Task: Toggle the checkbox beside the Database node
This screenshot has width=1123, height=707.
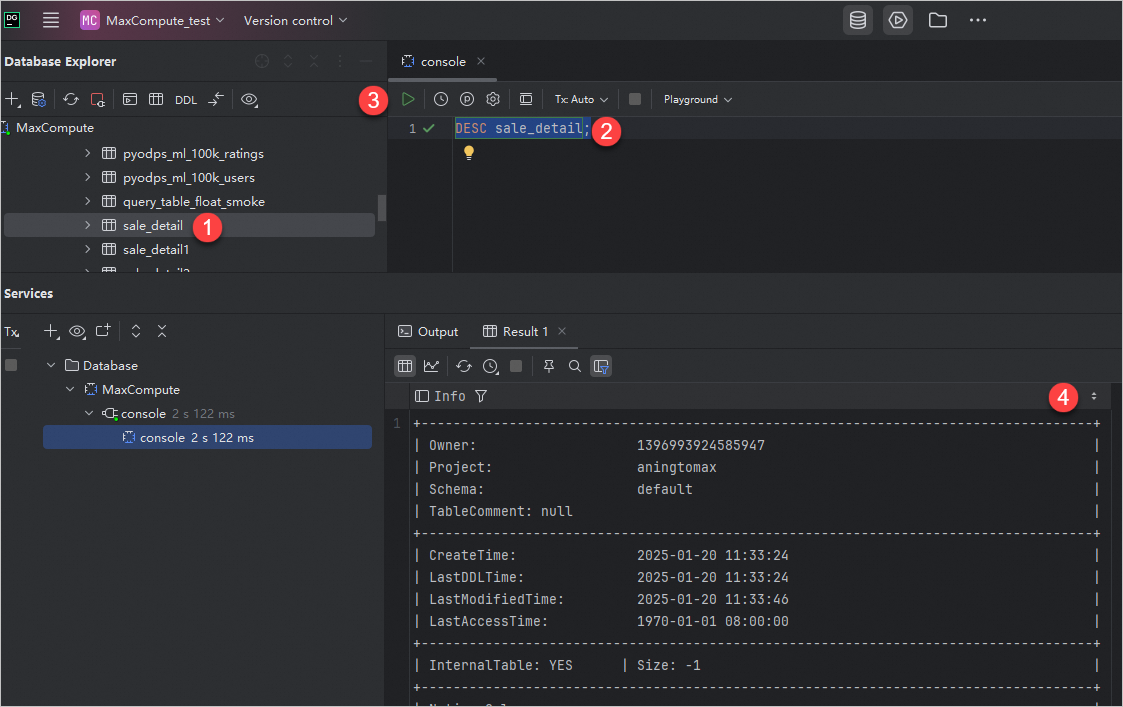Action: [x=11, y=365]
